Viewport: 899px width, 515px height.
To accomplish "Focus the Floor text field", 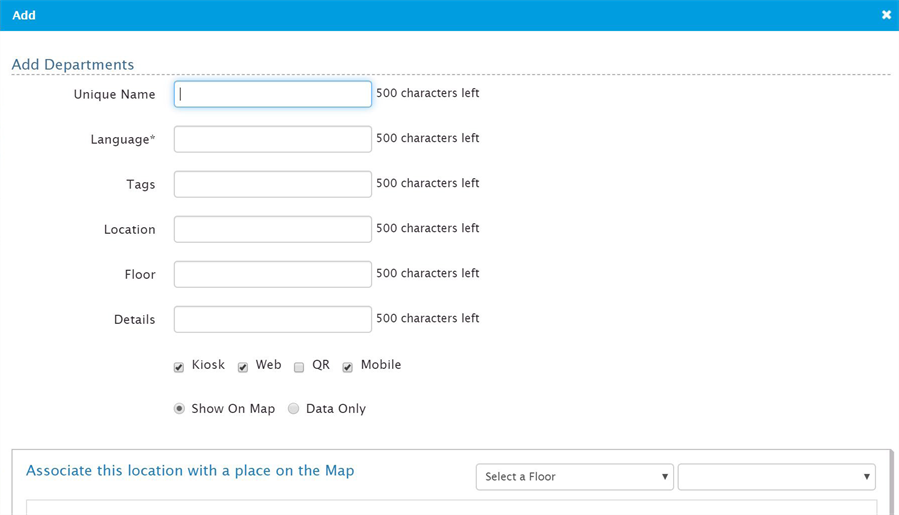I will point(273,274).
